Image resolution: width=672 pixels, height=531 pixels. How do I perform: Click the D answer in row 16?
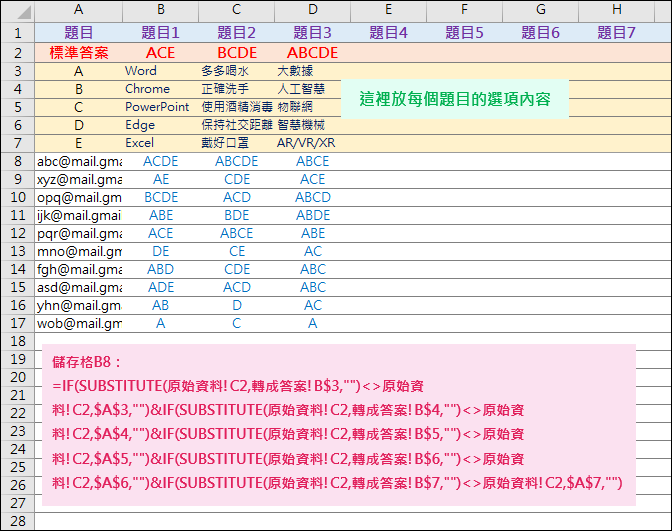pos(237,305)
